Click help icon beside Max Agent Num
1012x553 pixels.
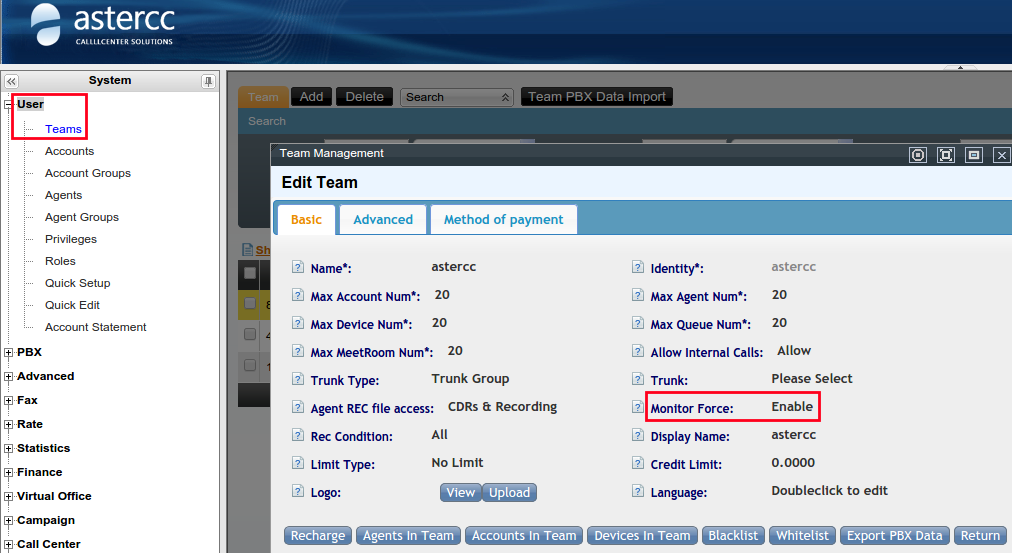point(637,296)
